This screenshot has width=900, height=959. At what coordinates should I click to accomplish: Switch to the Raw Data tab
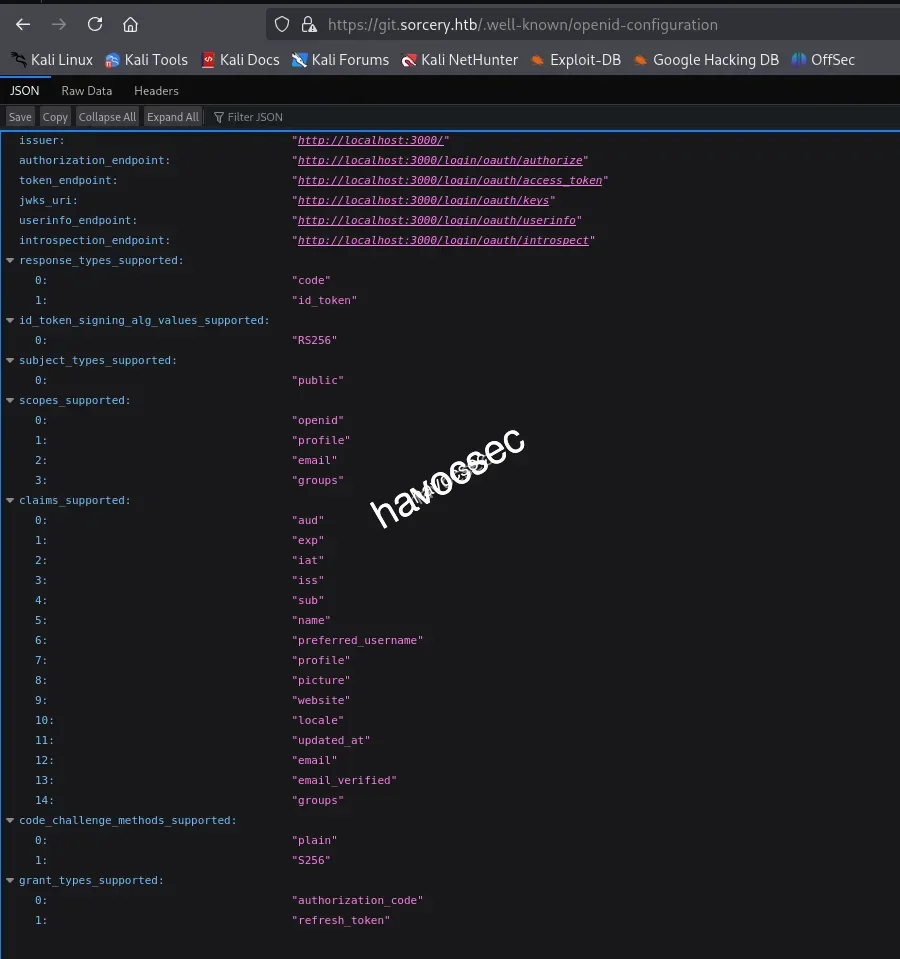click(x=86, y=90)
